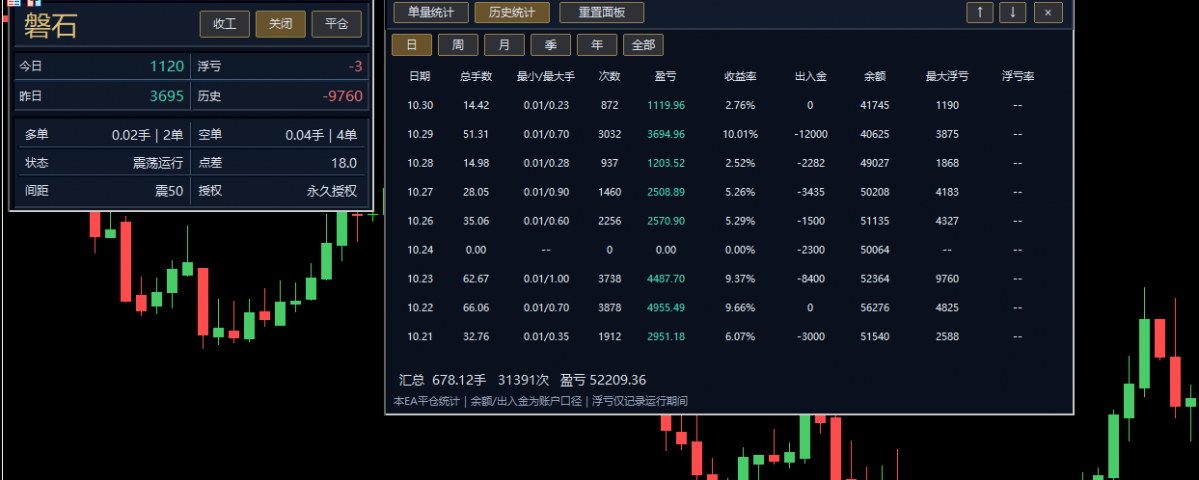The width and height of the screenshot is (1199, 480).
Task: Move statistics panel up with ↑ arrow
Action: (980, 12)
